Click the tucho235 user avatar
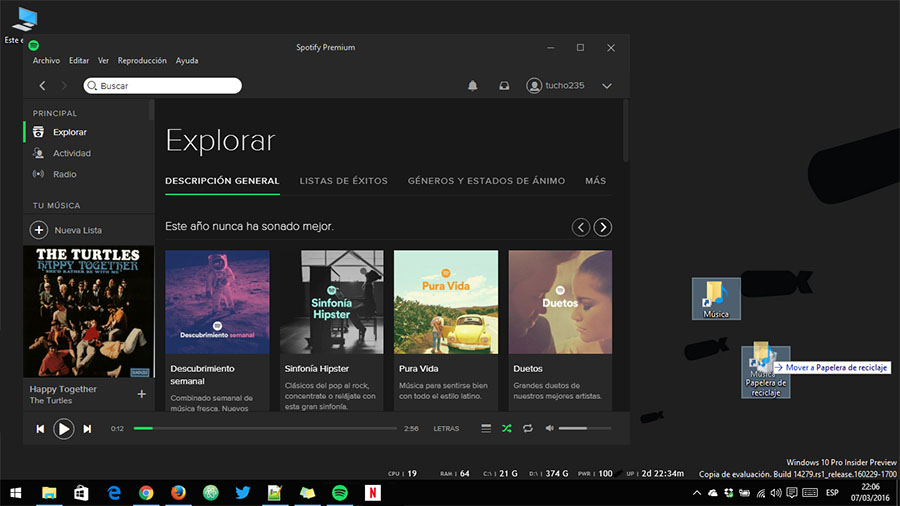Image resolution: width=900 pixels, height=506 pixels. [x=534, y=85]
